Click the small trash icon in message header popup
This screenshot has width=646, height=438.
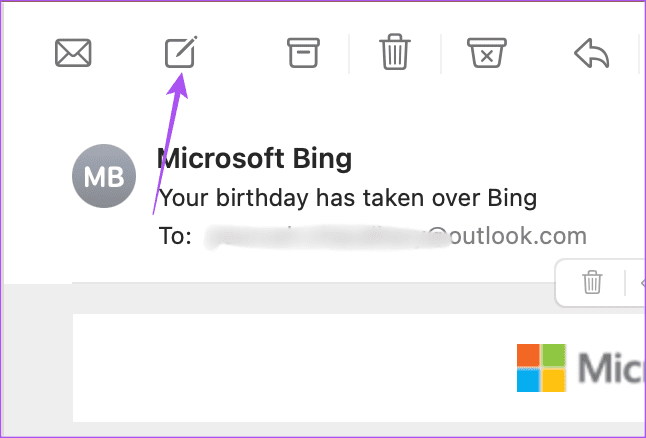pos(592,282)
